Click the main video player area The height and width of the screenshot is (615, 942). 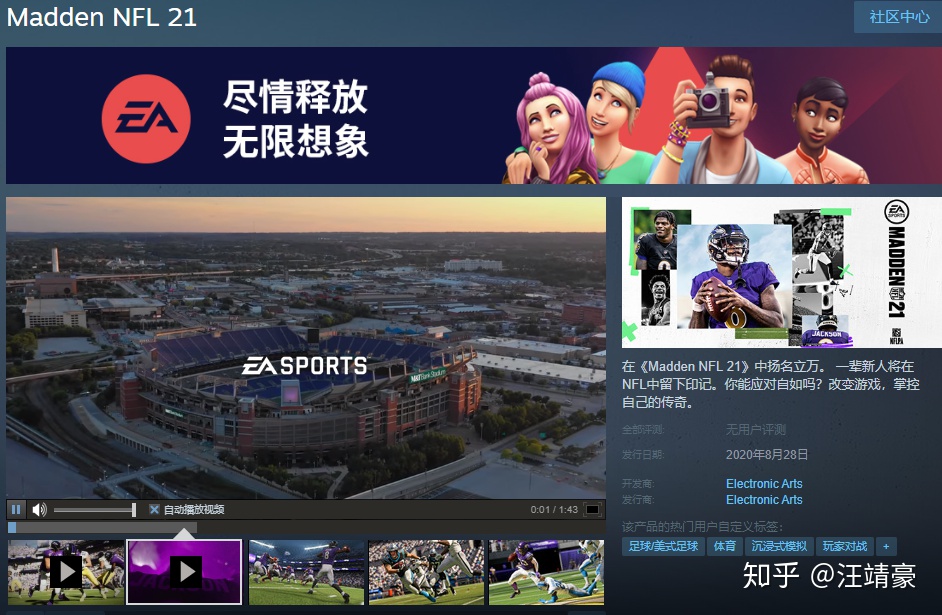[x=306, y=348]
